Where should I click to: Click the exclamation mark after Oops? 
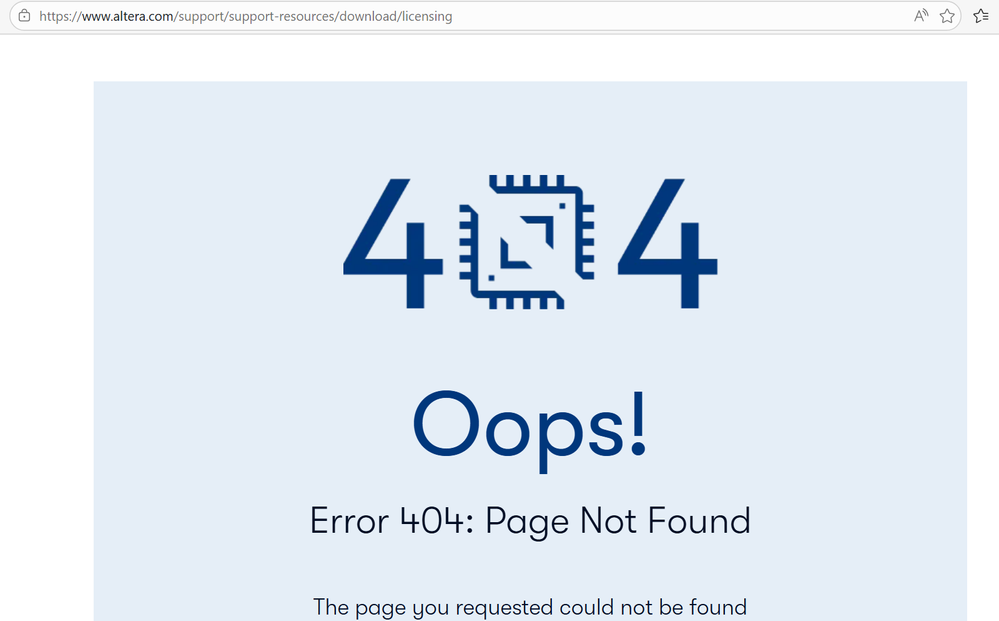click(638, 424)
